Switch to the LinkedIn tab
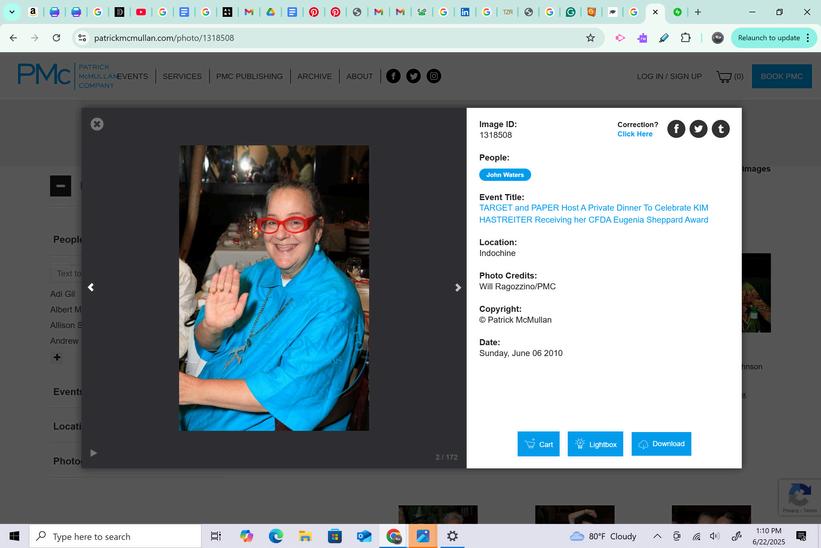This screenshot has height=548, width=821. (464, 12)
